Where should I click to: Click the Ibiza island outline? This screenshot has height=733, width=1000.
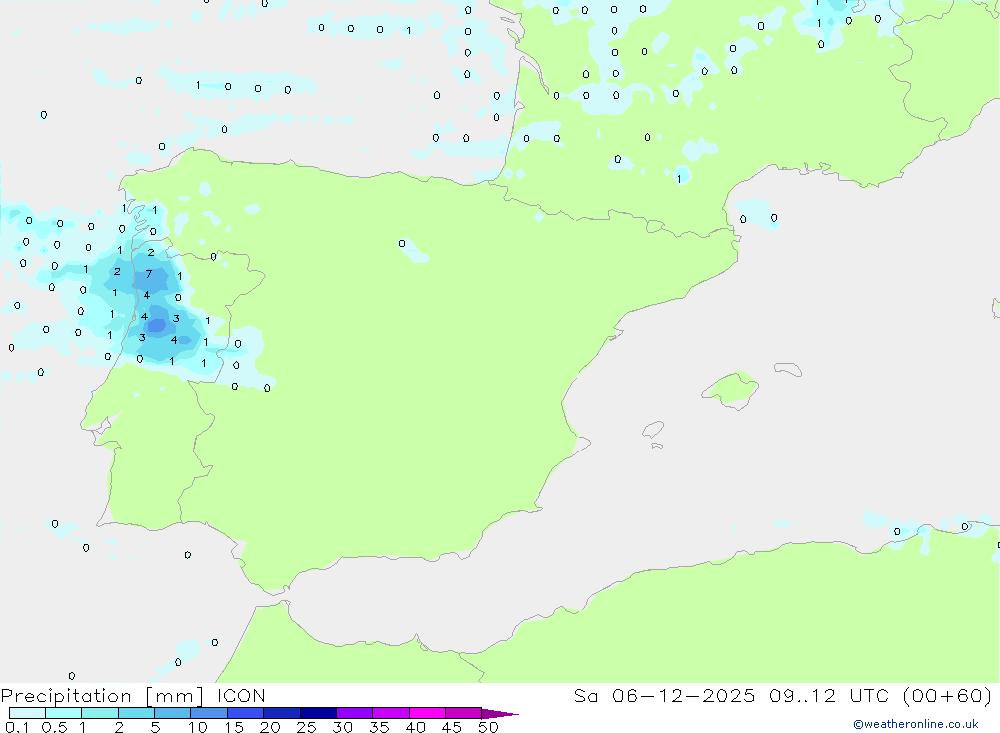(653, 430)
